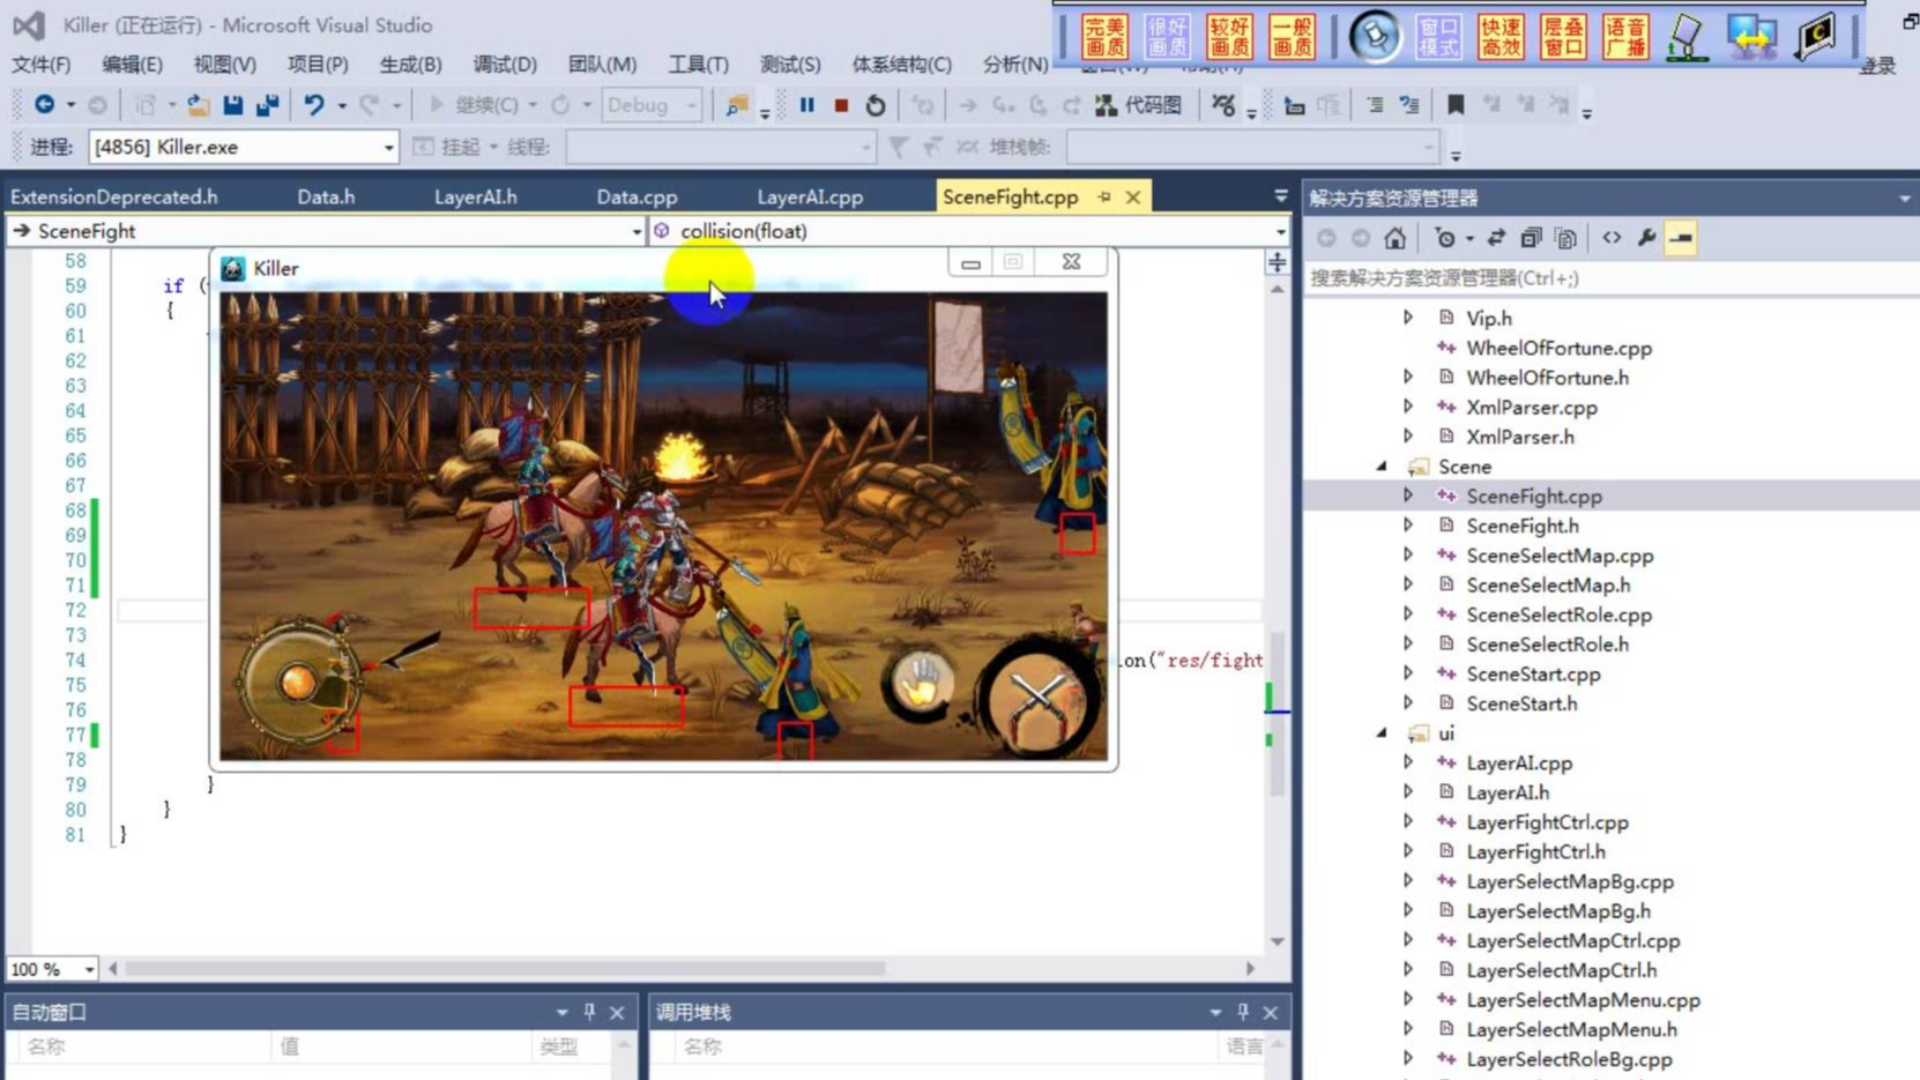
Task: Click the Navigate Backward icon
Action: (x=44, y=104)
